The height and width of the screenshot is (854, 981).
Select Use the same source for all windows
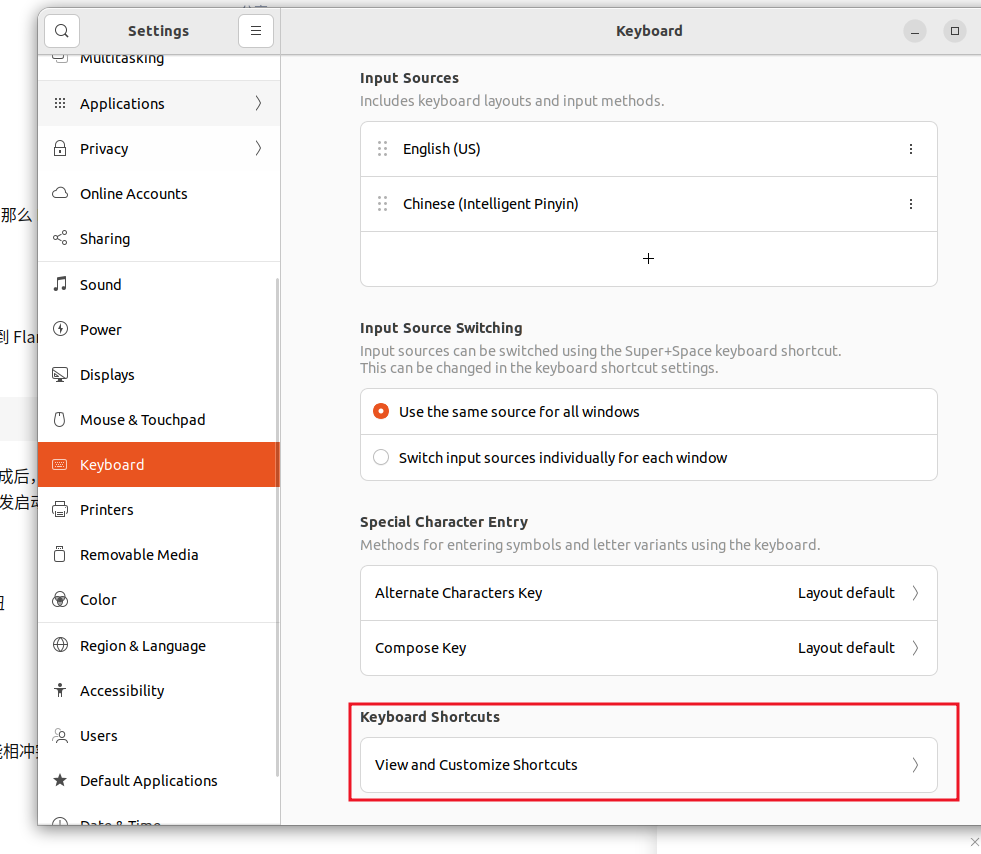tap(381, 411)
